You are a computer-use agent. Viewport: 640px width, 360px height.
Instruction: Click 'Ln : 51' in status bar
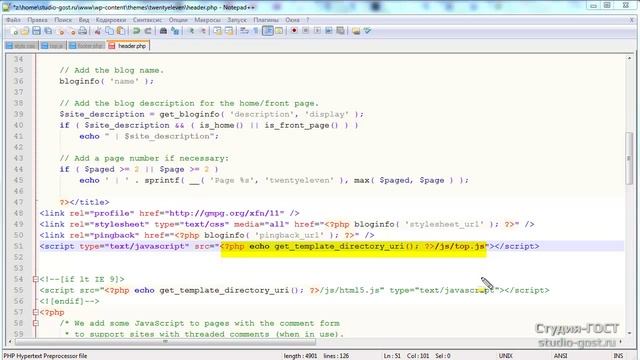click(x=391, y=356)
